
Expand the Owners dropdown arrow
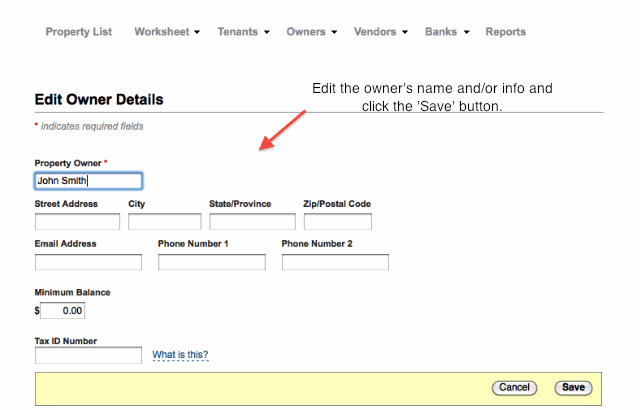click(334, 32)
